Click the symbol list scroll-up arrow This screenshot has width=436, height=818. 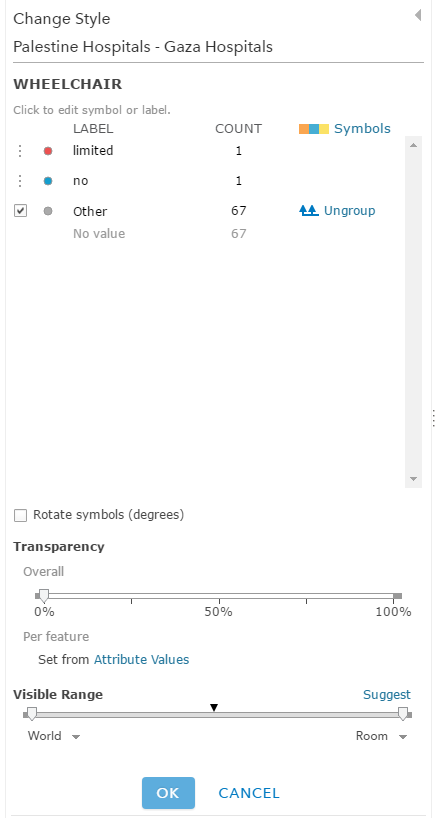click(413, 145)
